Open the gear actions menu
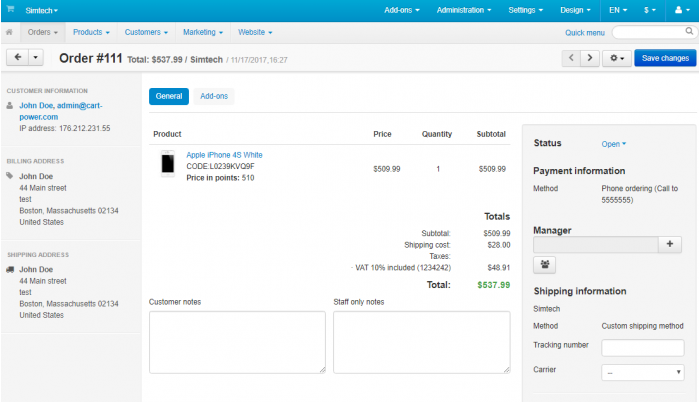 tap(617, 58)
